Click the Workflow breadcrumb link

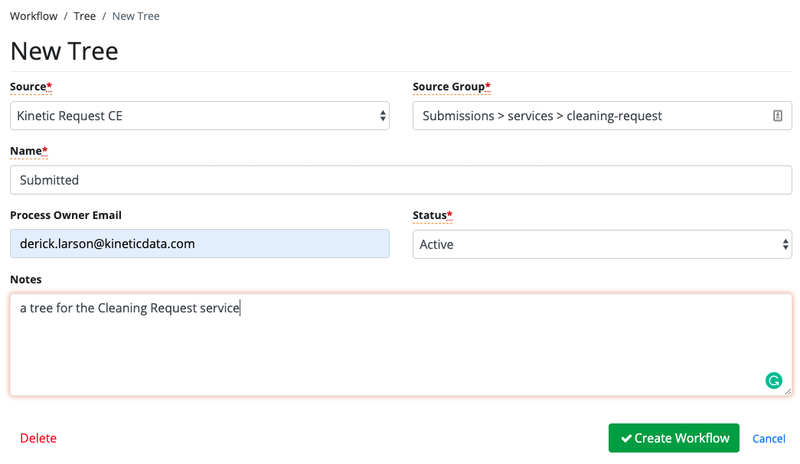coord(34,16)
